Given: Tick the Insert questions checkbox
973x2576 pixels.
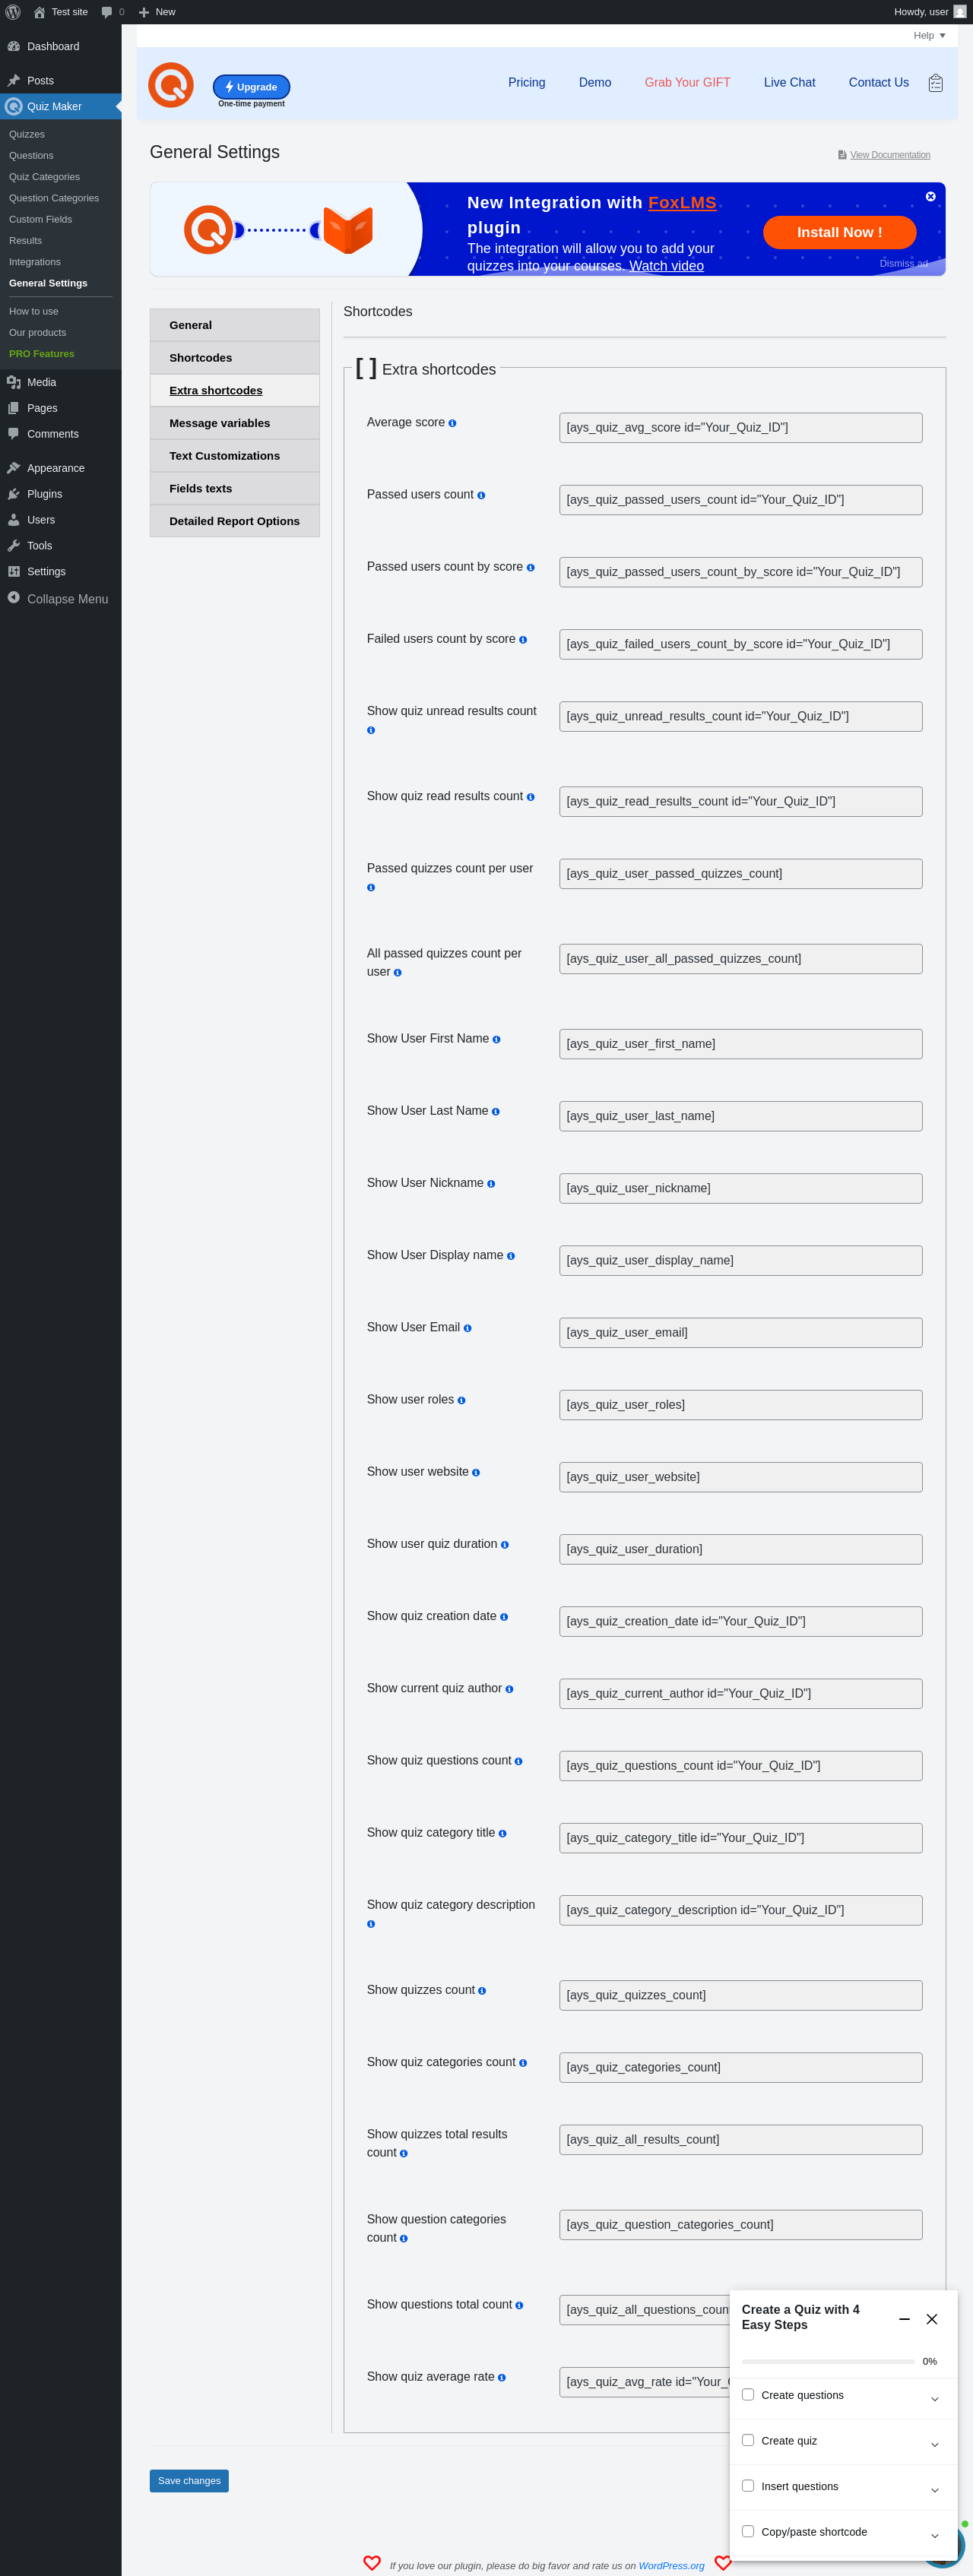Looking at the screenshot, I should click(748, 2485).
